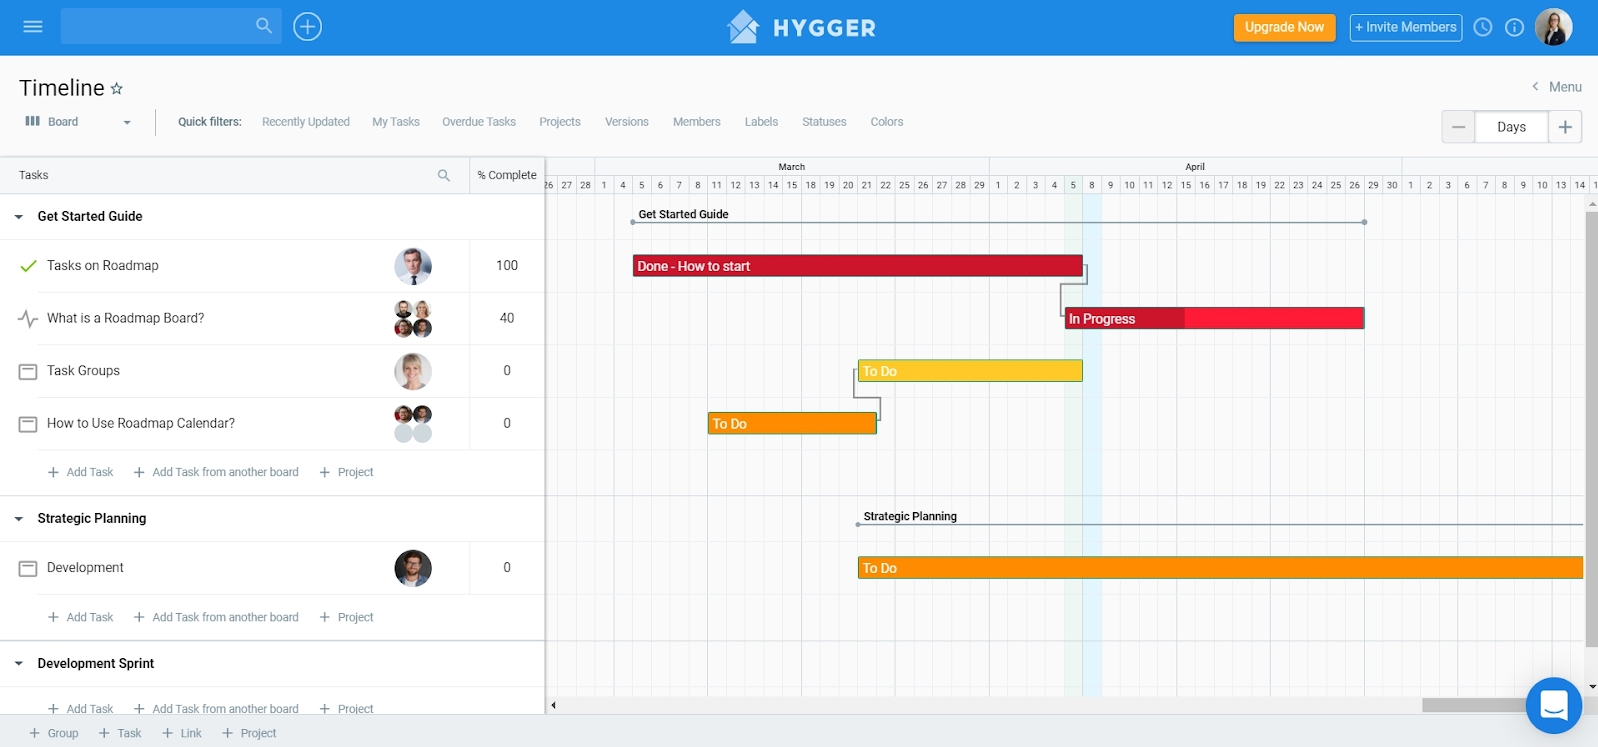Toggle the Overdue Tasks quick filter
The width and height of the screenshot is (1598, 747).
click(479, 122)
